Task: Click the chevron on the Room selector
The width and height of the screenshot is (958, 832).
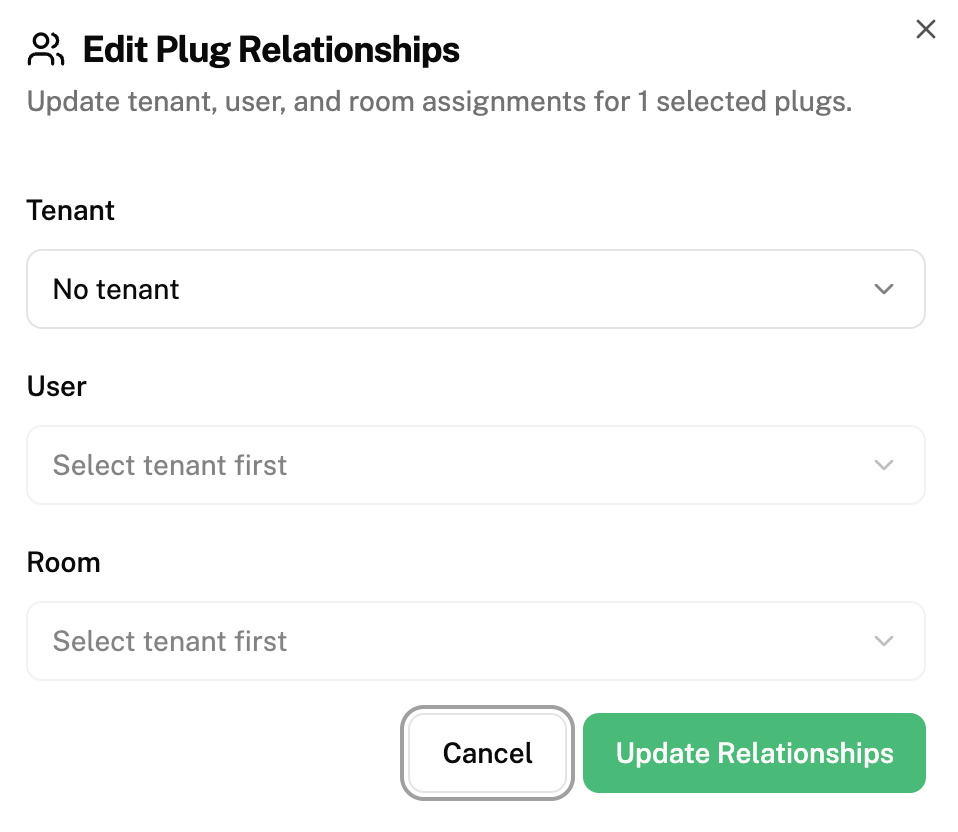Action: [x=883, y=641]
